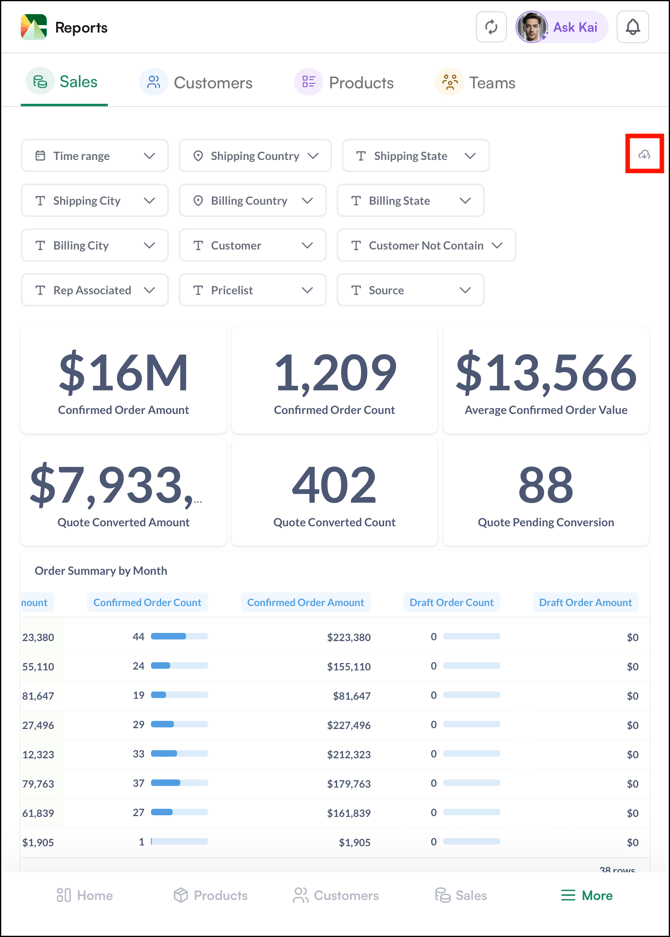Go to Home in bottom navigation
670x937 pixels.
point(84,895)
